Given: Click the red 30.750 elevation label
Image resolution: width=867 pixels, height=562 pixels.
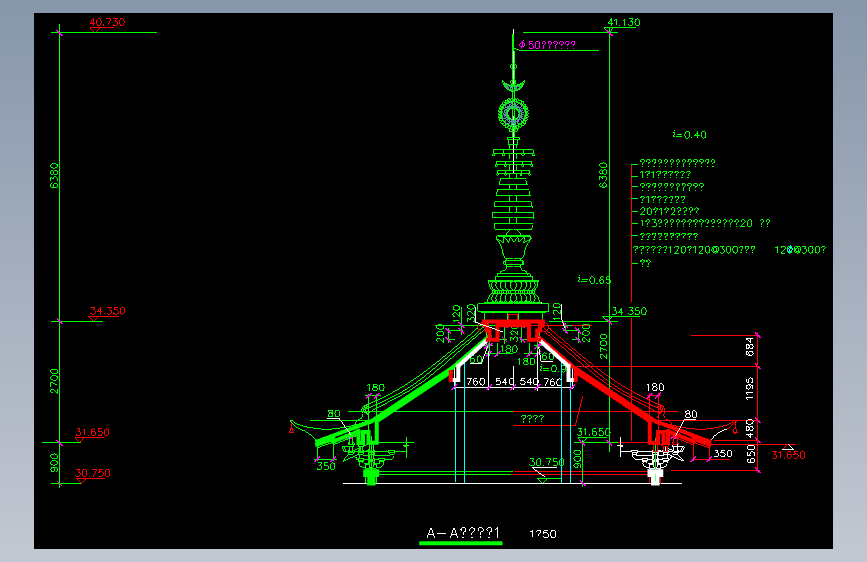Looking at the screenshot, I should click(x=93, y=473).
